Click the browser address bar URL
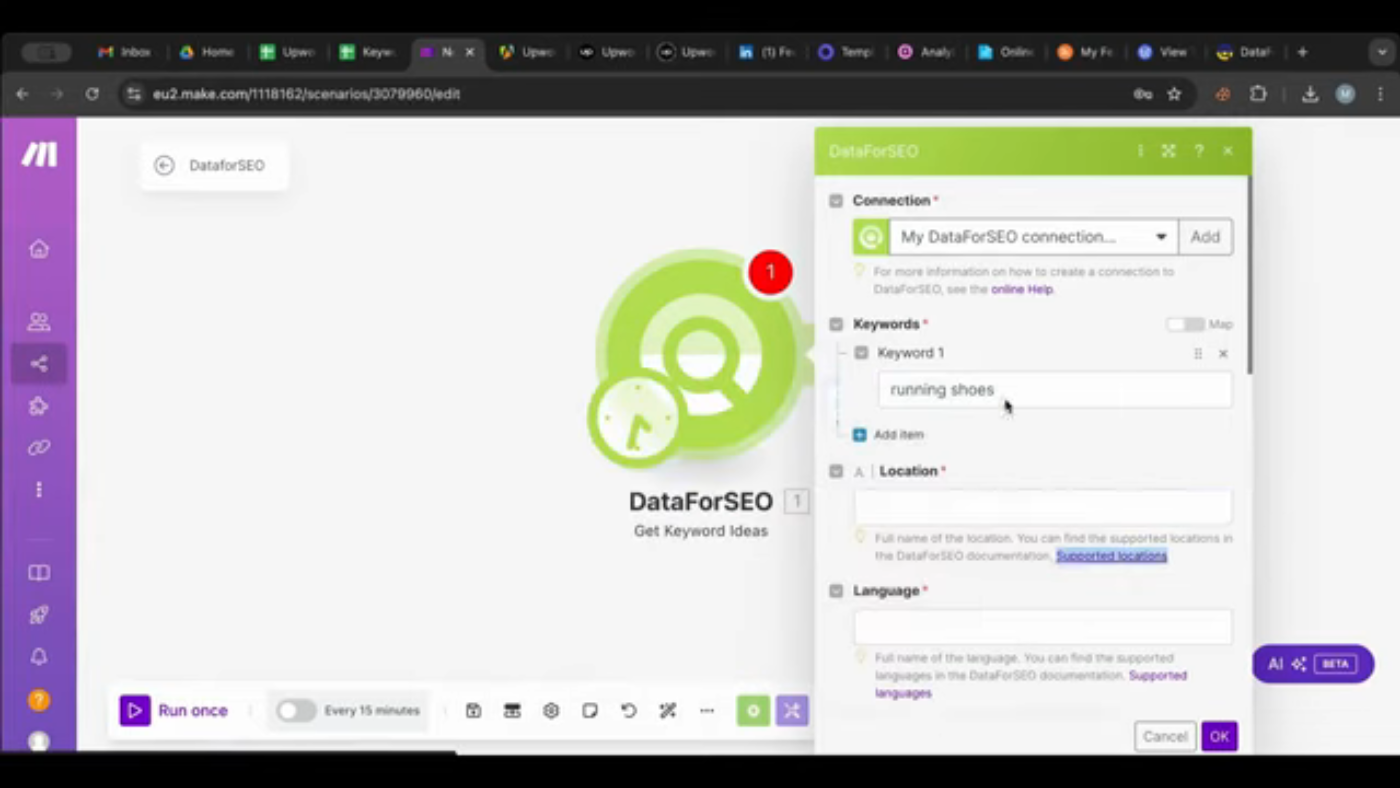This screenshot has height=788, width=1400. point(306,94)
